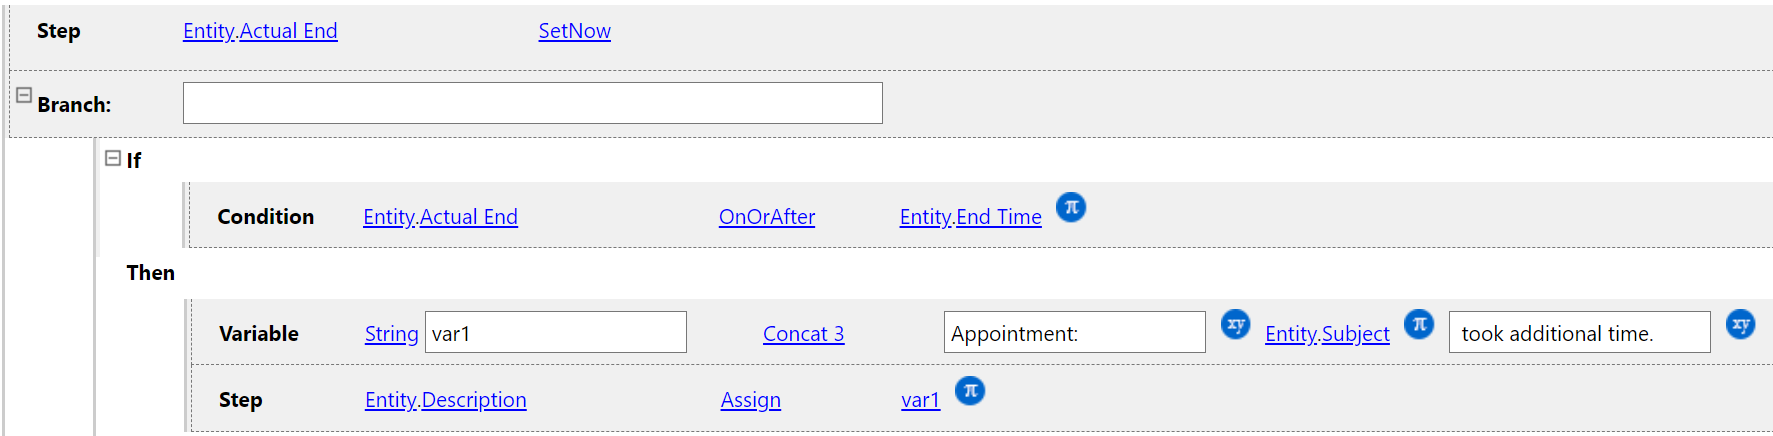The image size is (1773, 436).
Task: Open the Entity.Actual End link in top Step
Action: (x=260, y=31)
